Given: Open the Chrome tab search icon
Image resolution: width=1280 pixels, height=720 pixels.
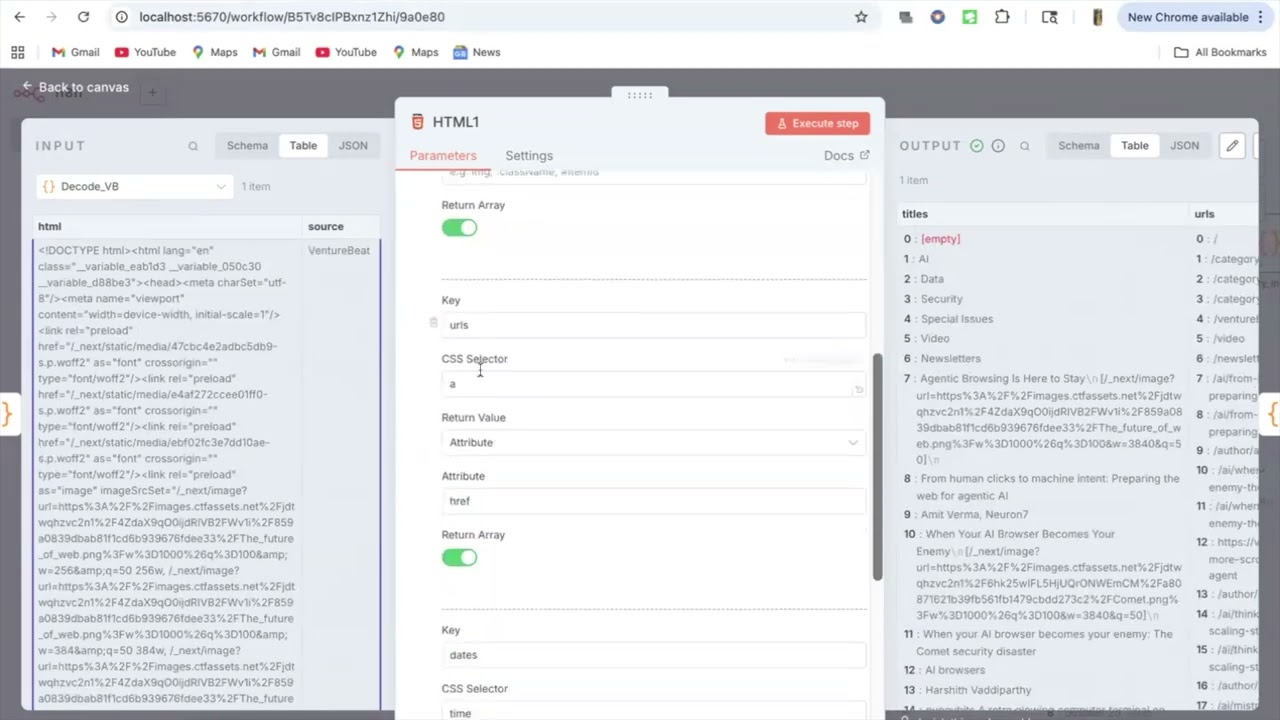Looking at the screenshot, I should pos(1049,17).
